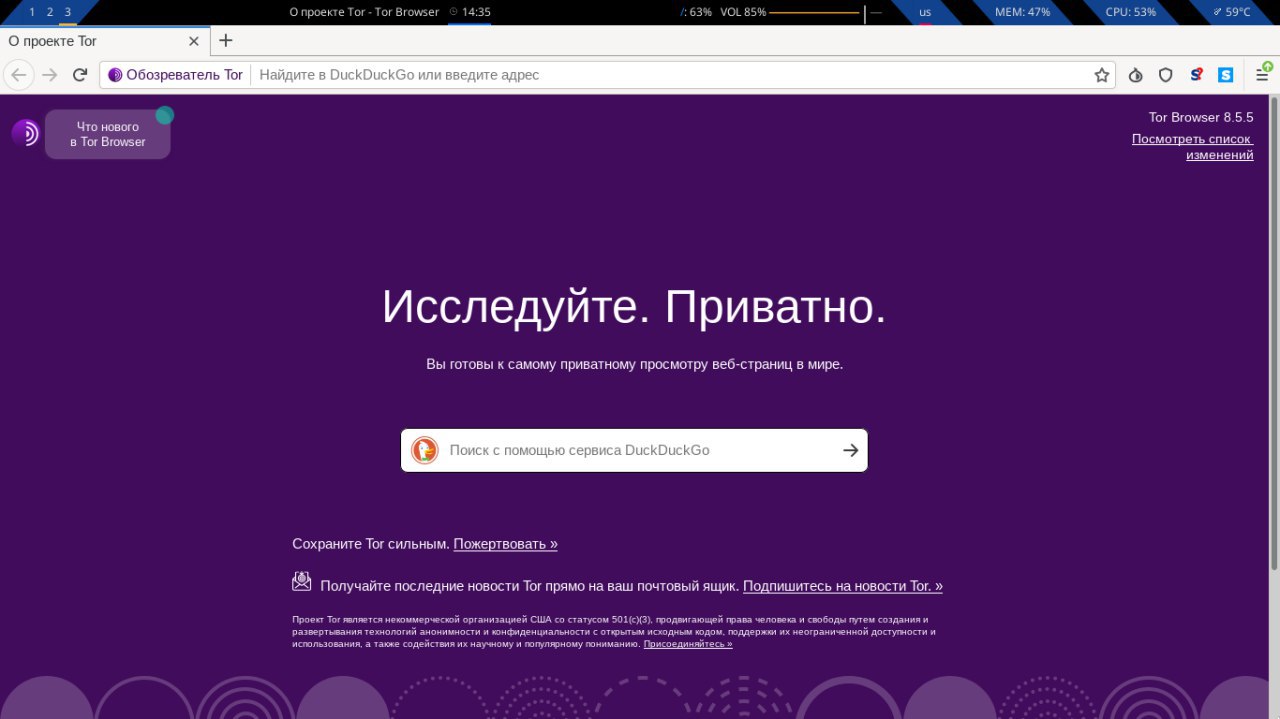Switch to workspace 2 in top bar

50,12
